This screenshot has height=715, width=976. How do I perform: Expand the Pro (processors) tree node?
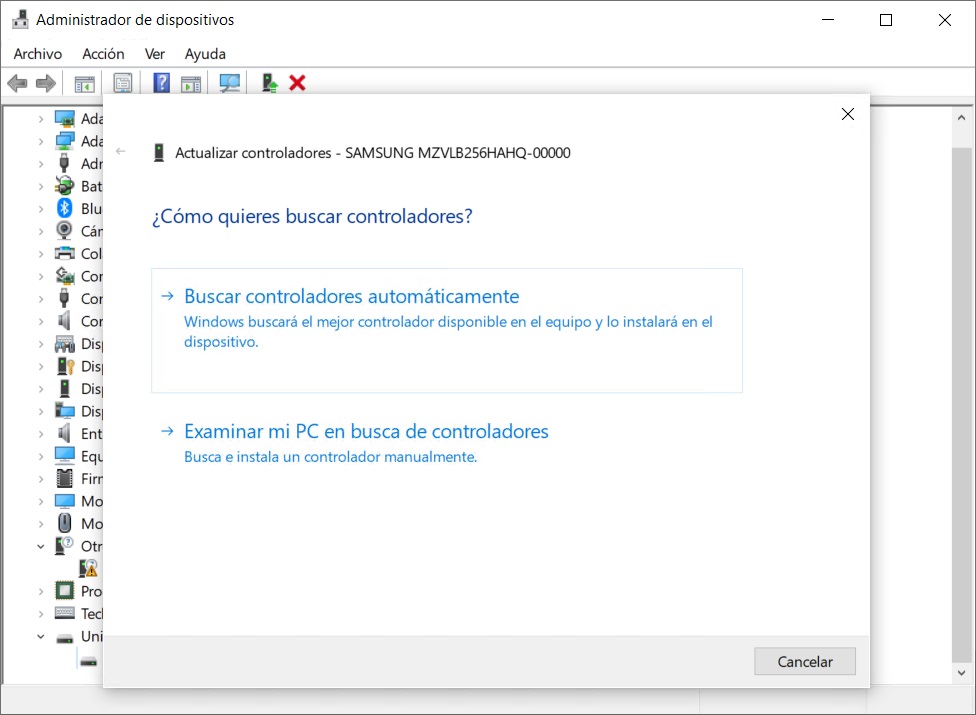pyautogui.click(x=41, y=592)
